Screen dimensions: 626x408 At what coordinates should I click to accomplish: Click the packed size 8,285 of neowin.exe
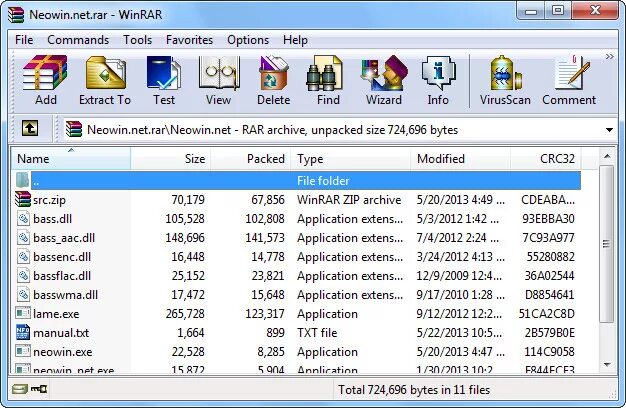point(271,352)
